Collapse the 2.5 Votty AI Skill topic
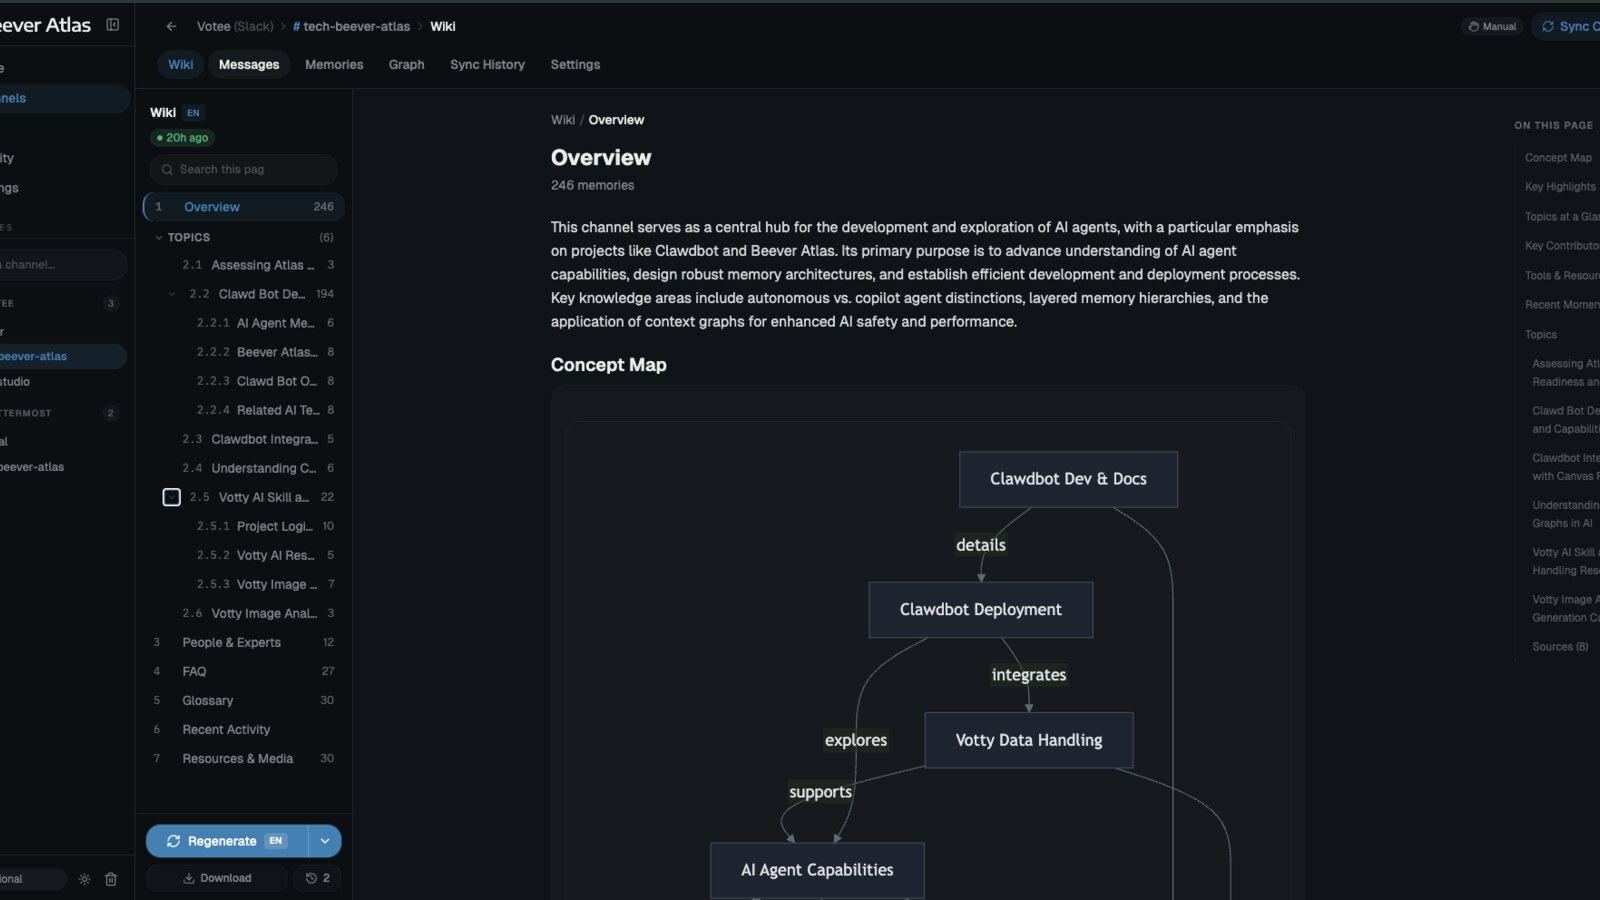Image resolution: width=1600 pixels, height=900 pixels. (171, 497)
